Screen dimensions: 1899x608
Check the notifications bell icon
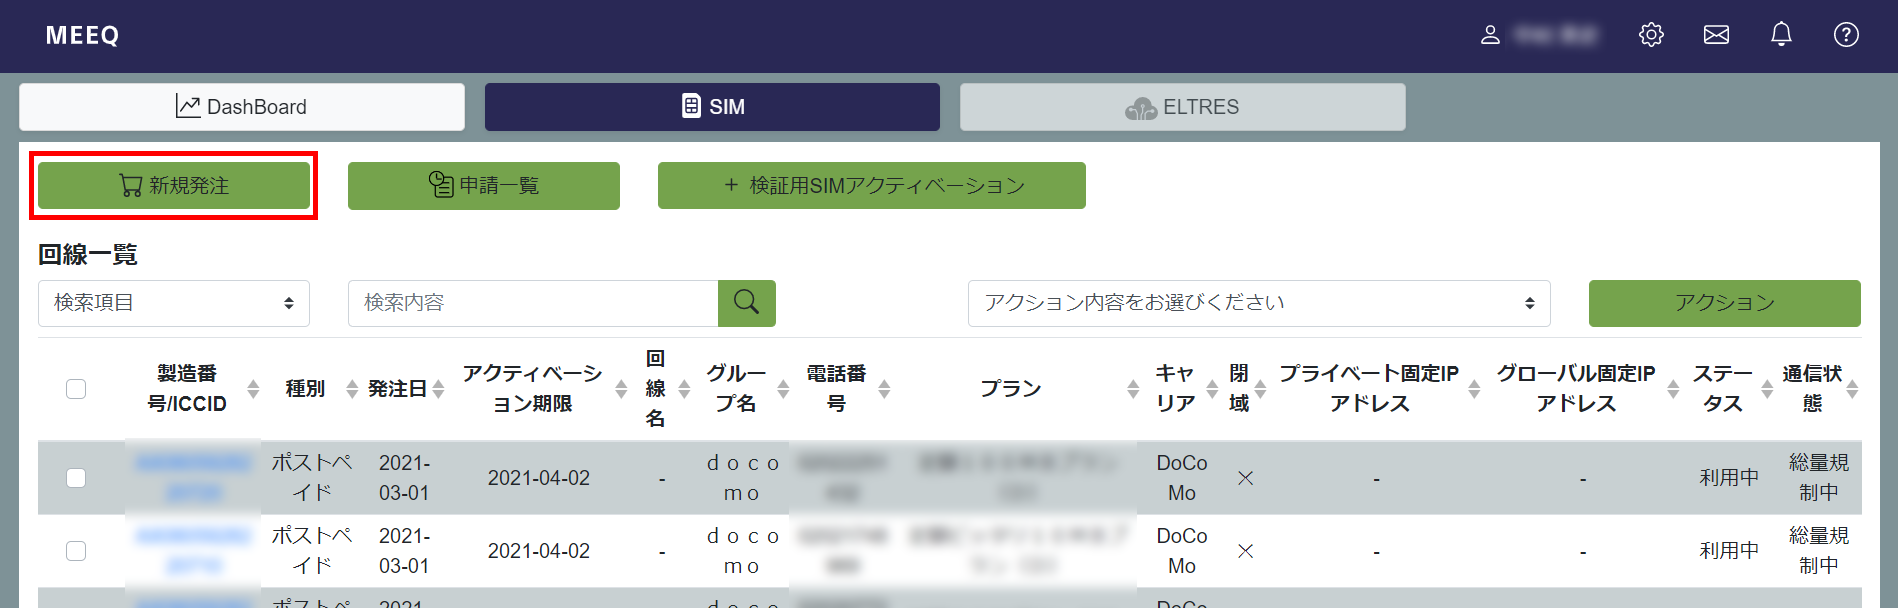click(1781, 35)
